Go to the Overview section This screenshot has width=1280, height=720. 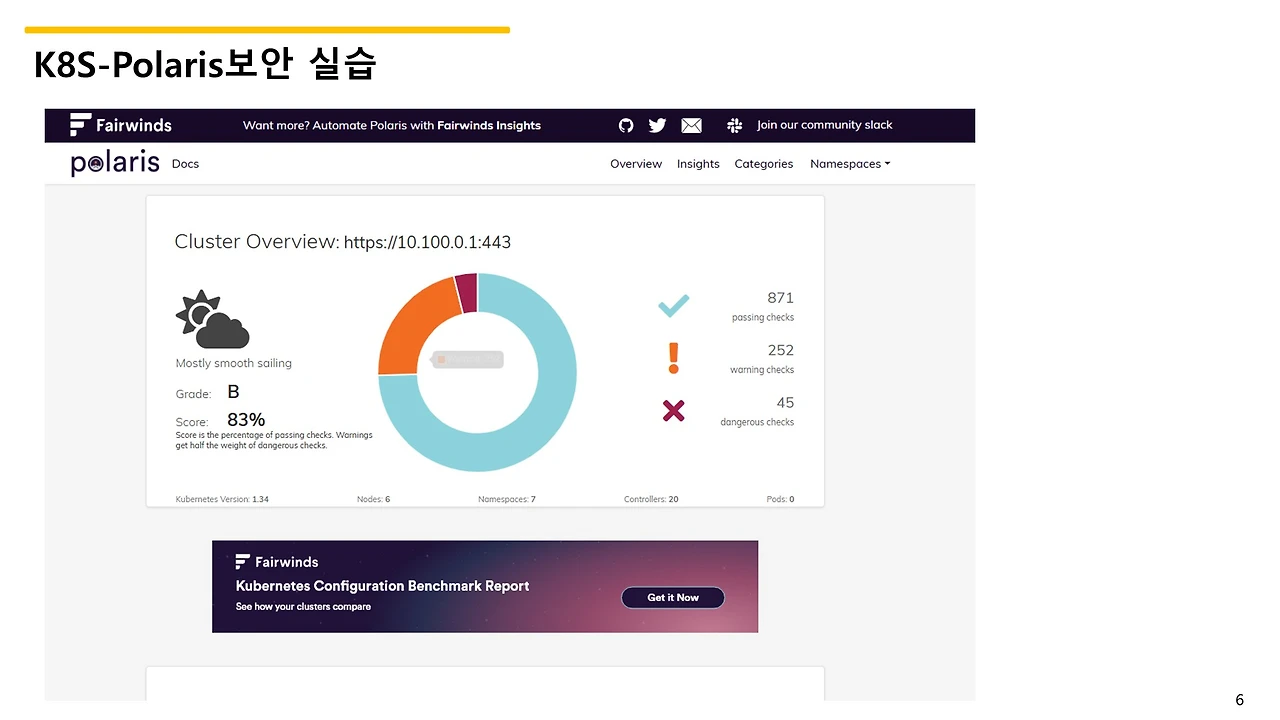[x=636, y=164]
